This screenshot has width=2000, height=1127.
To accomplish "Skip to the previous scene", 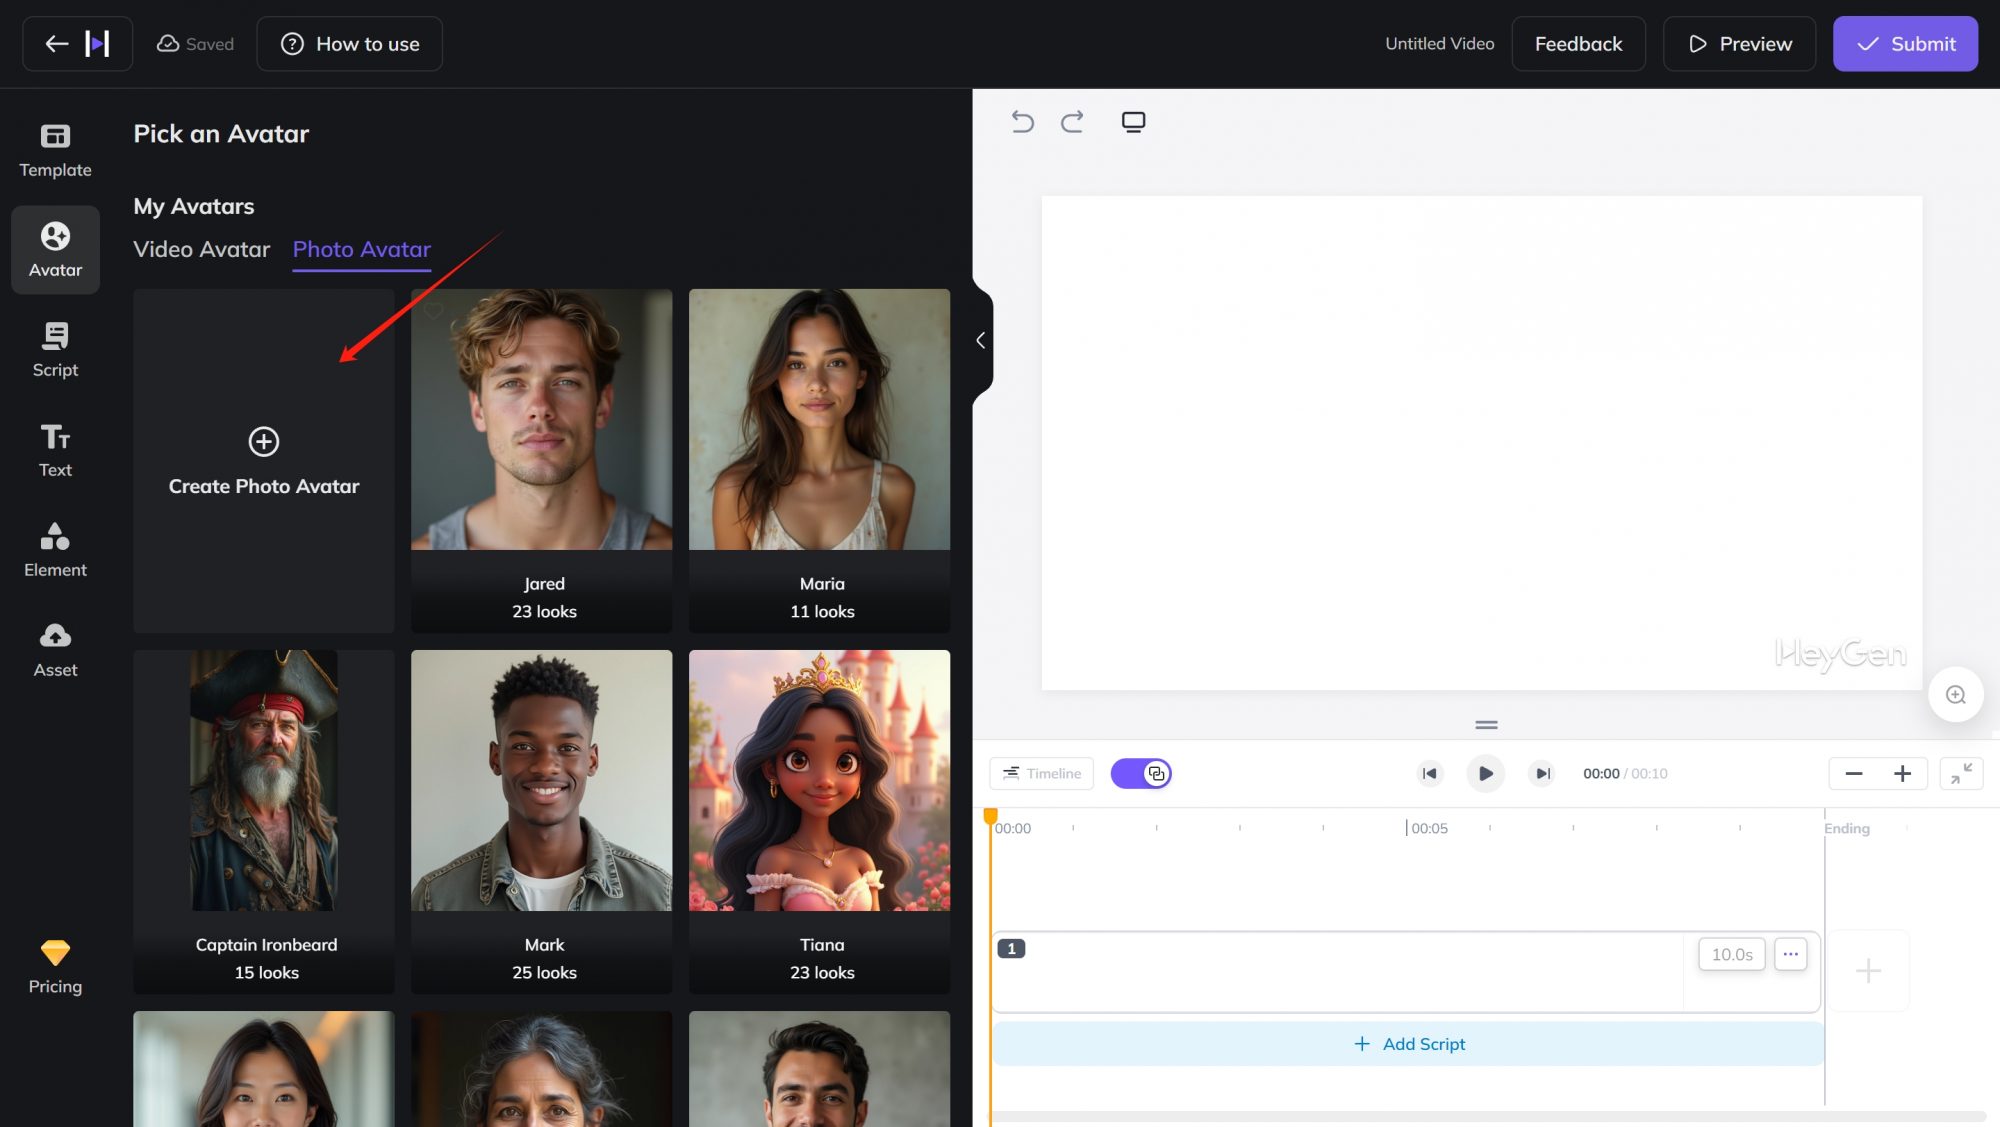I will 1430,774.
